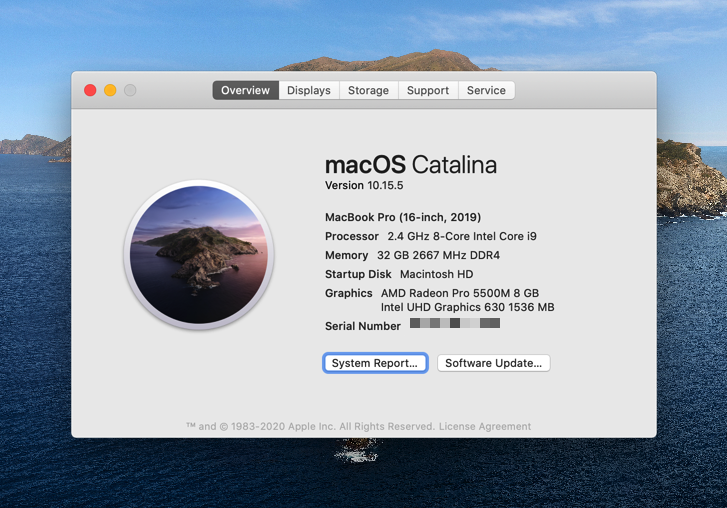
Task: Switch to the Support tab
Action: pyautogui.click(x=428, y=90)
